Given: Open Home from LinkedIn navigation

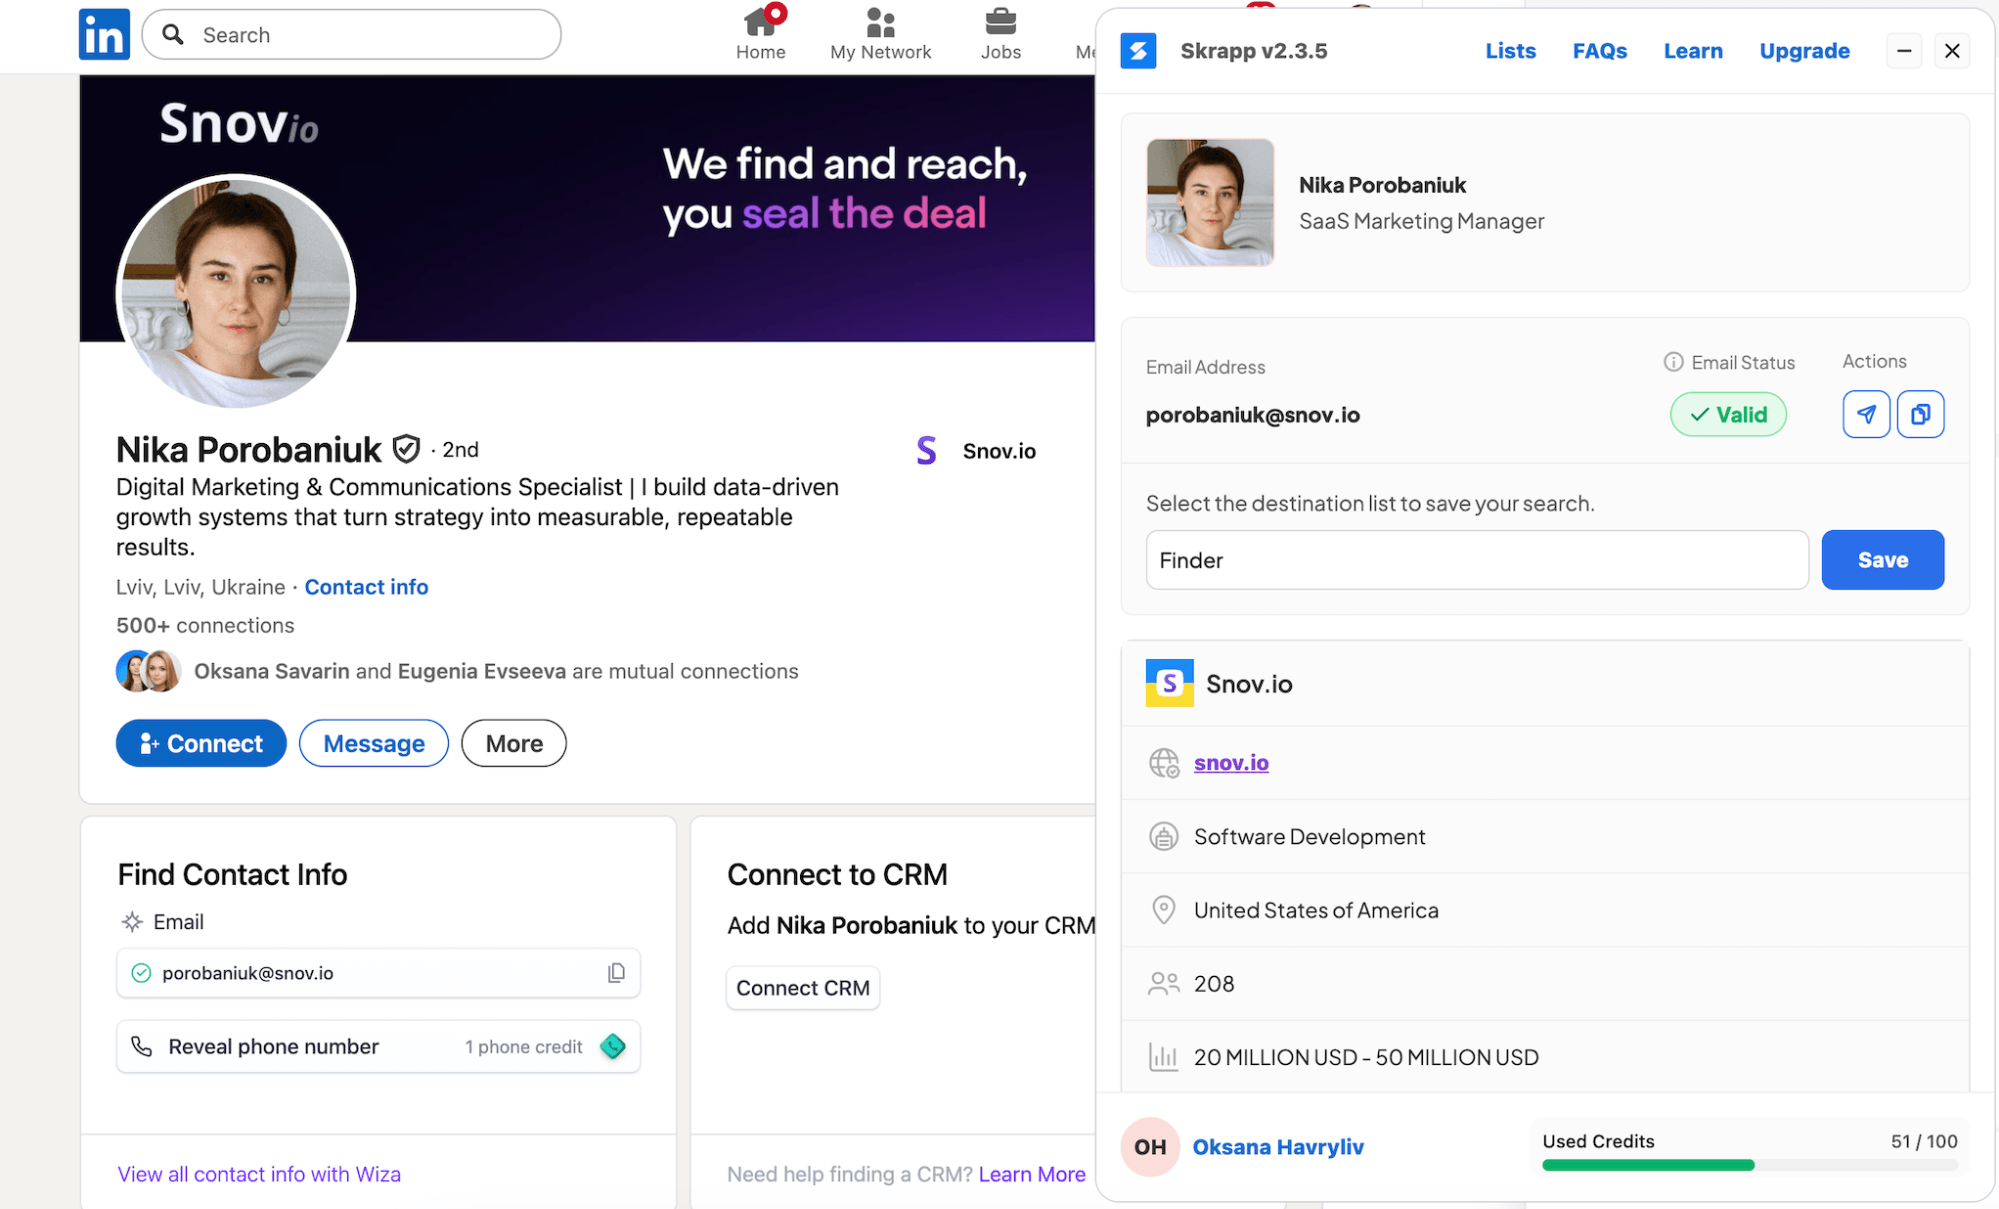Looking at the screenshot, I should (x=760, y=34).
